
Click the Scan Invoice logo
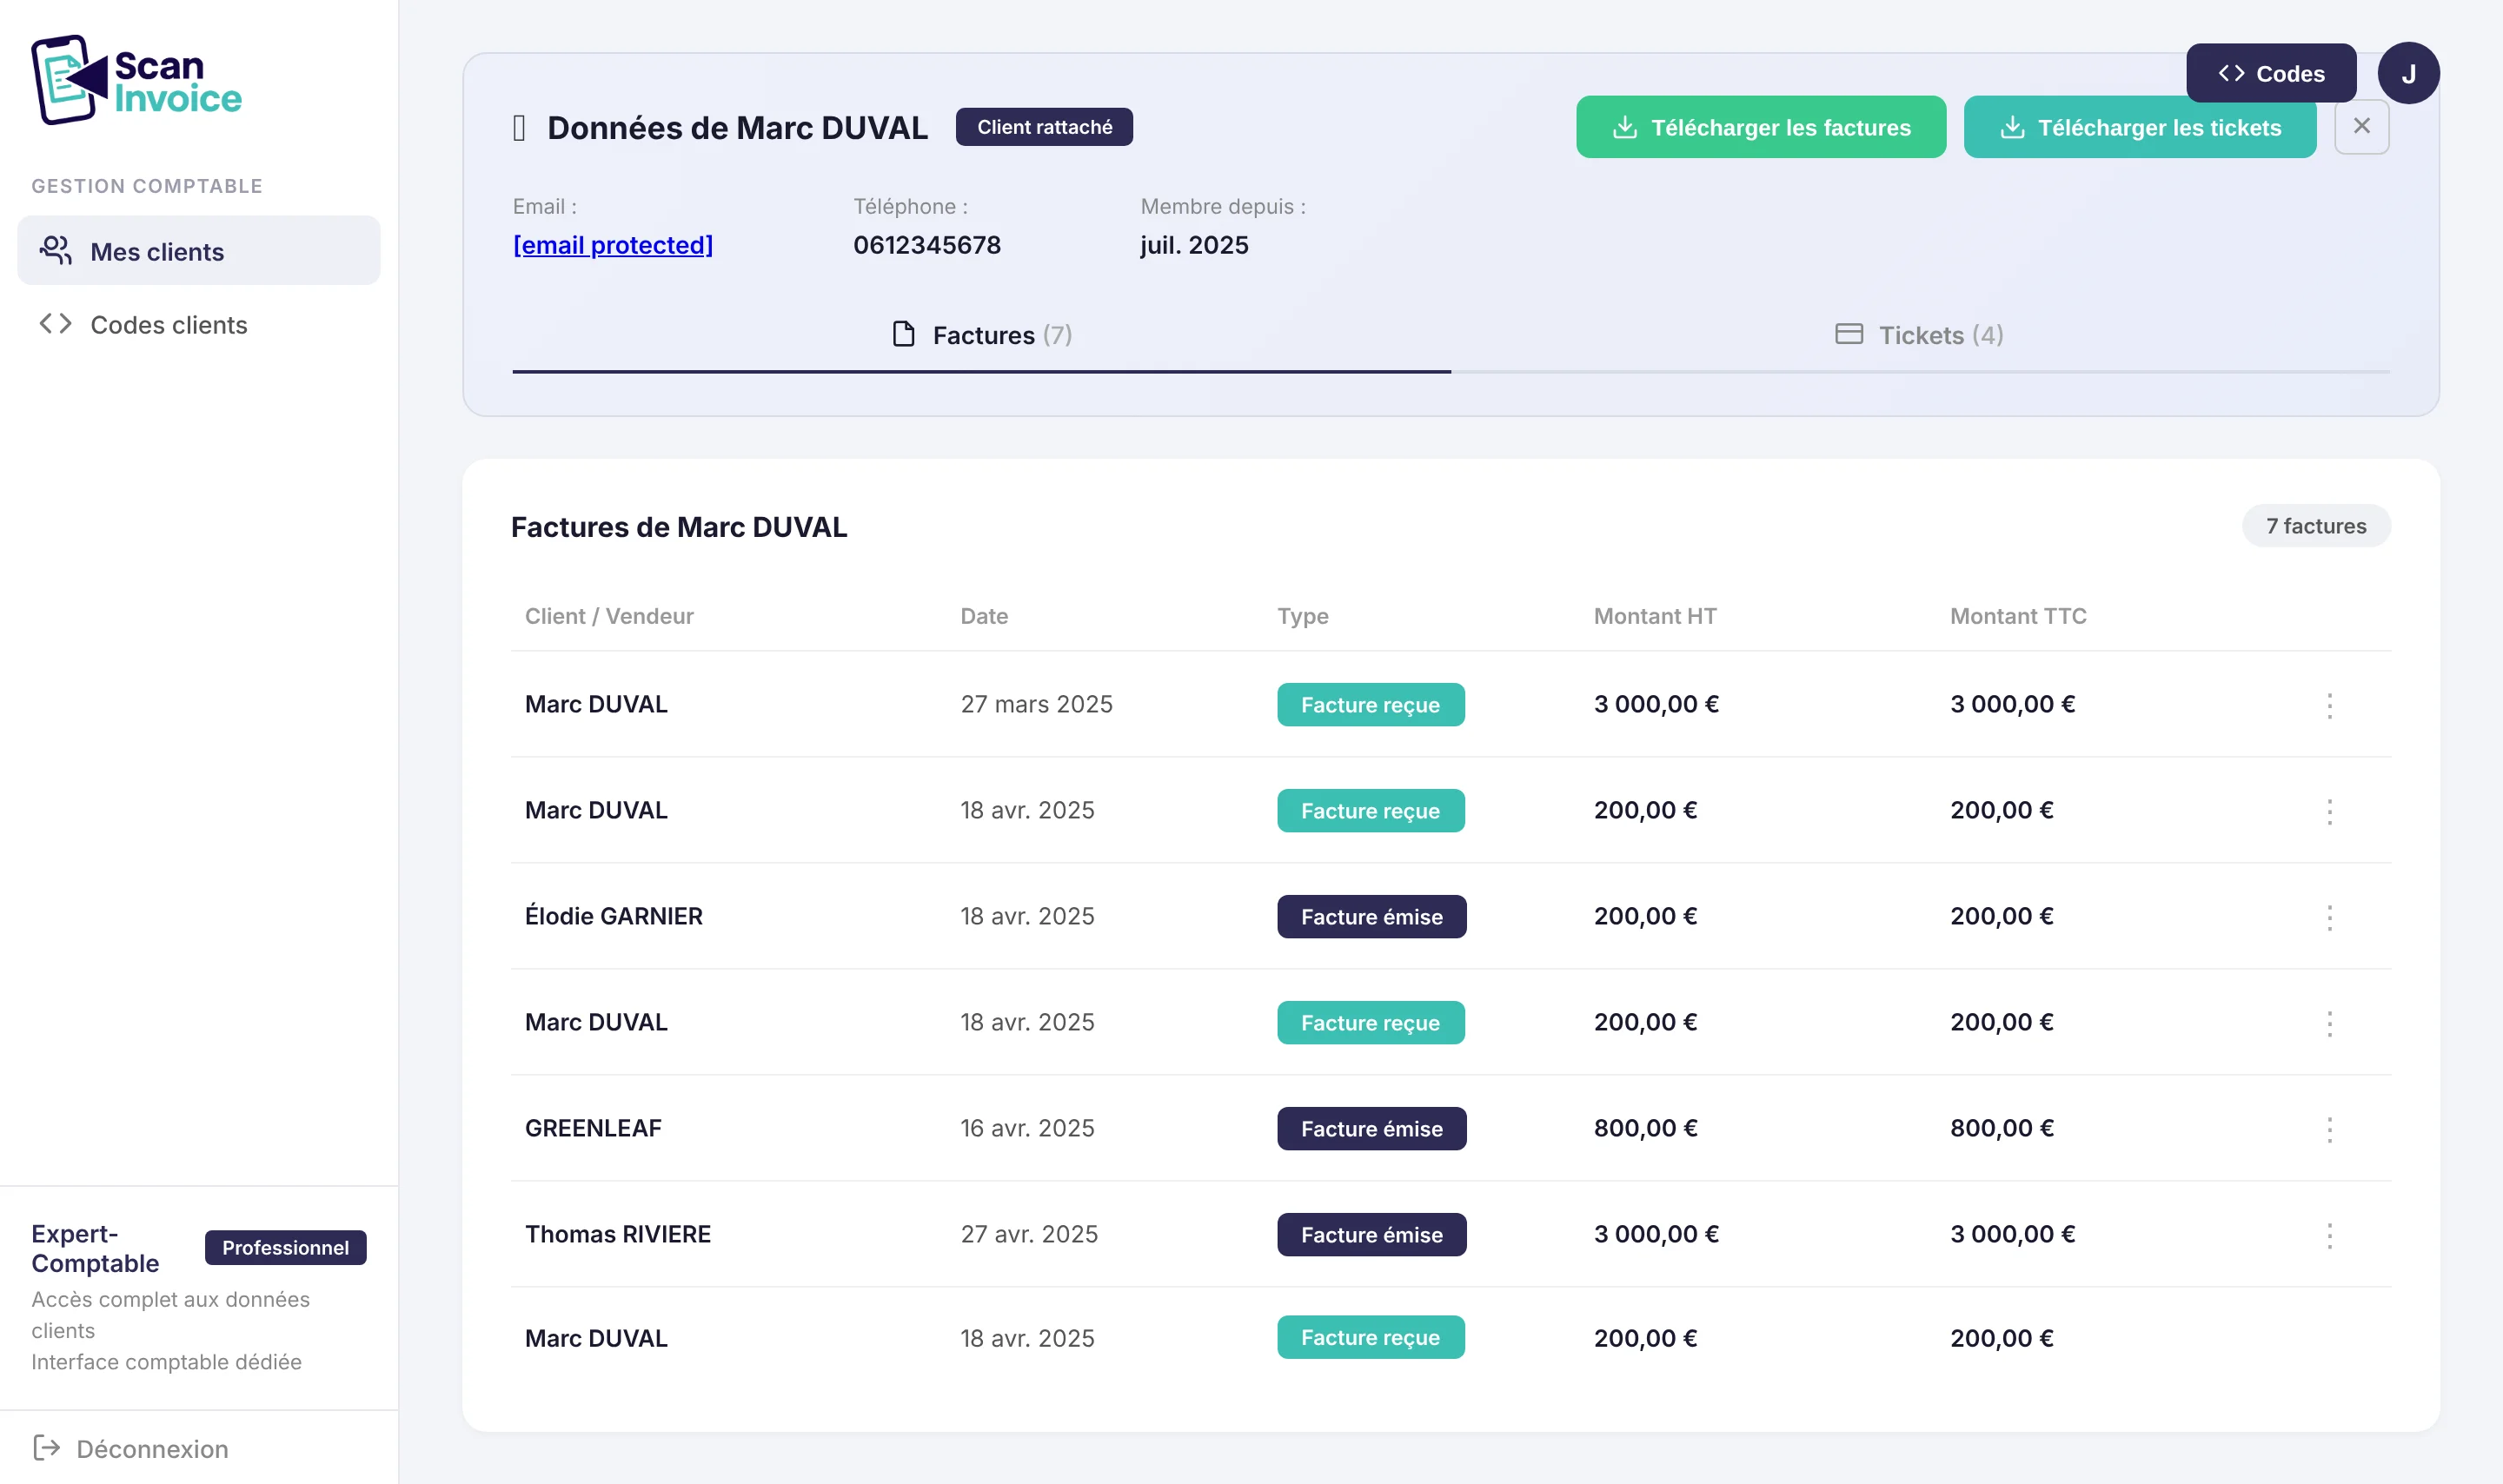coord(137,79)
